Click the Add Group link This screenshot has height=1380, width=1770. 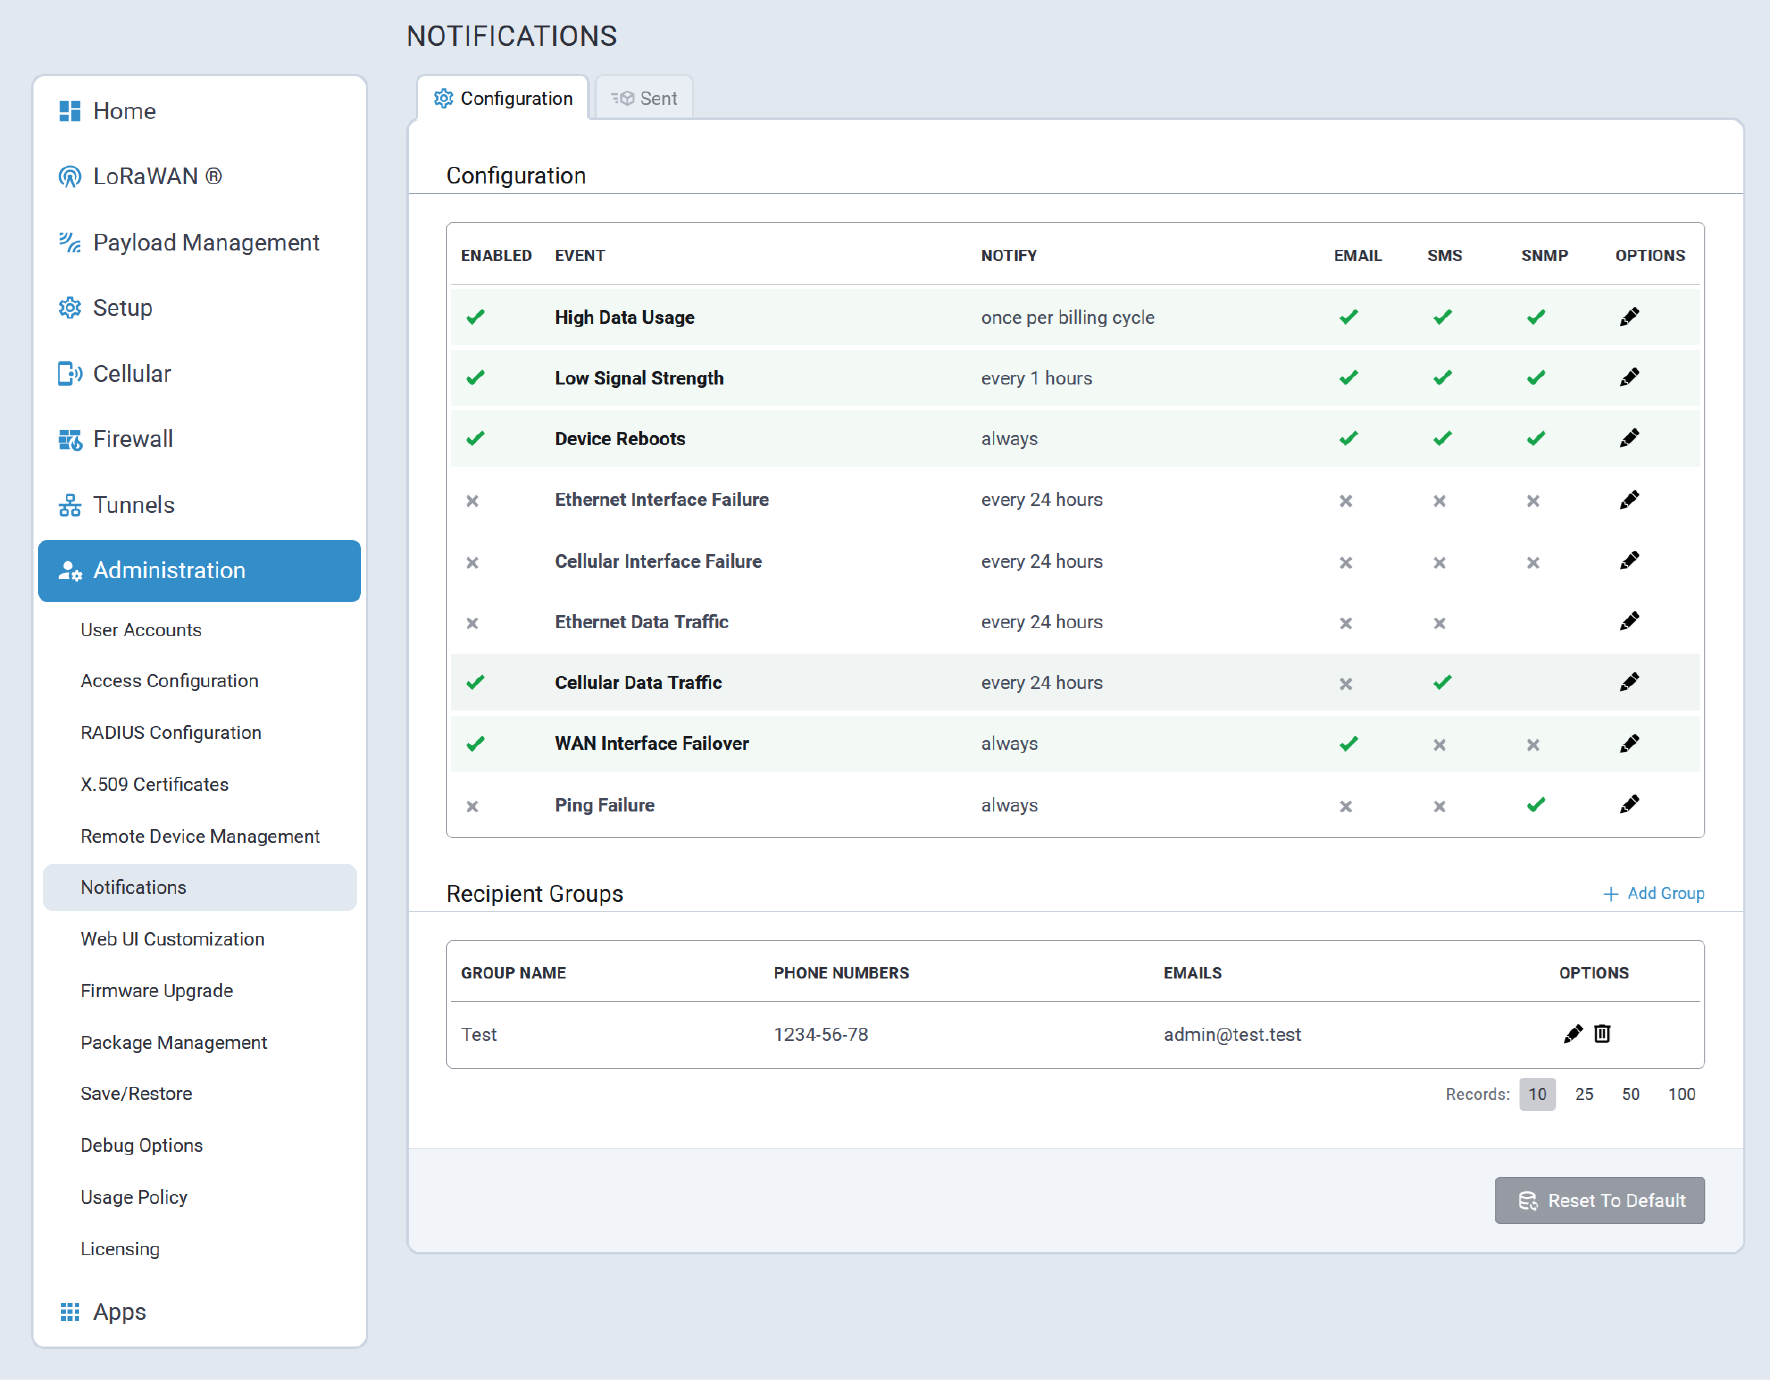(x=1654, y=893)
